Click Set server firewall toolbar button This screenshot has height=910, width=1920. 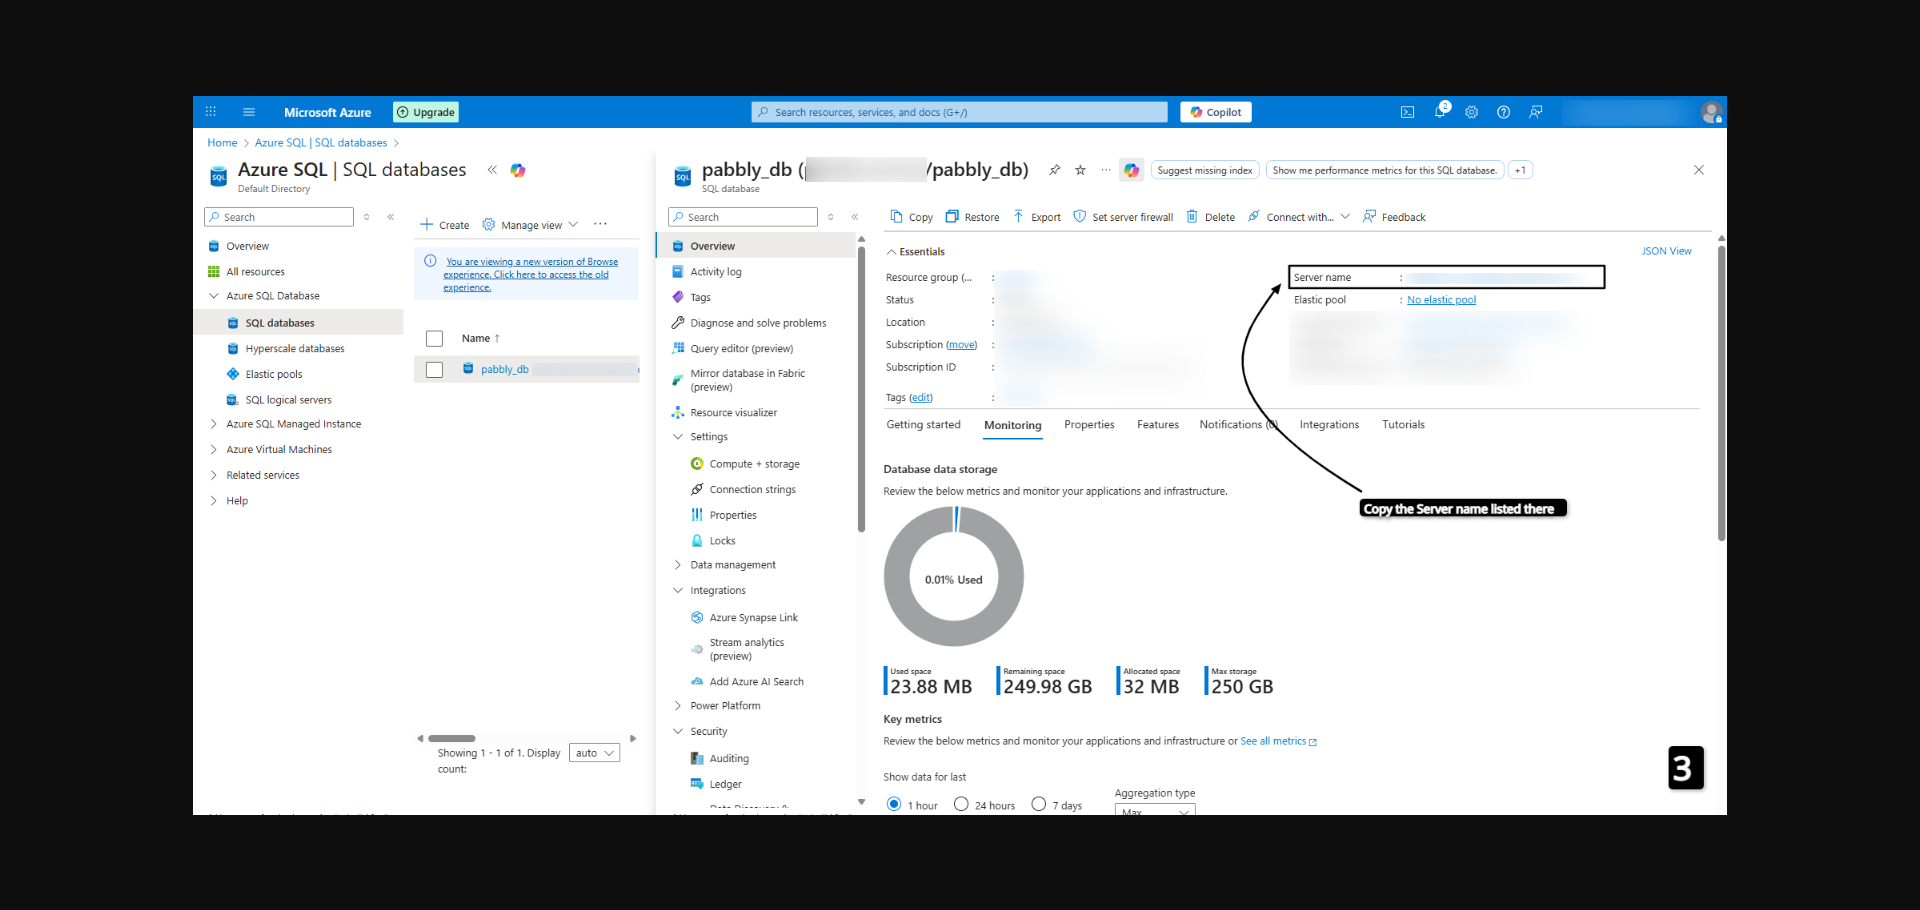pos(1123,217)
